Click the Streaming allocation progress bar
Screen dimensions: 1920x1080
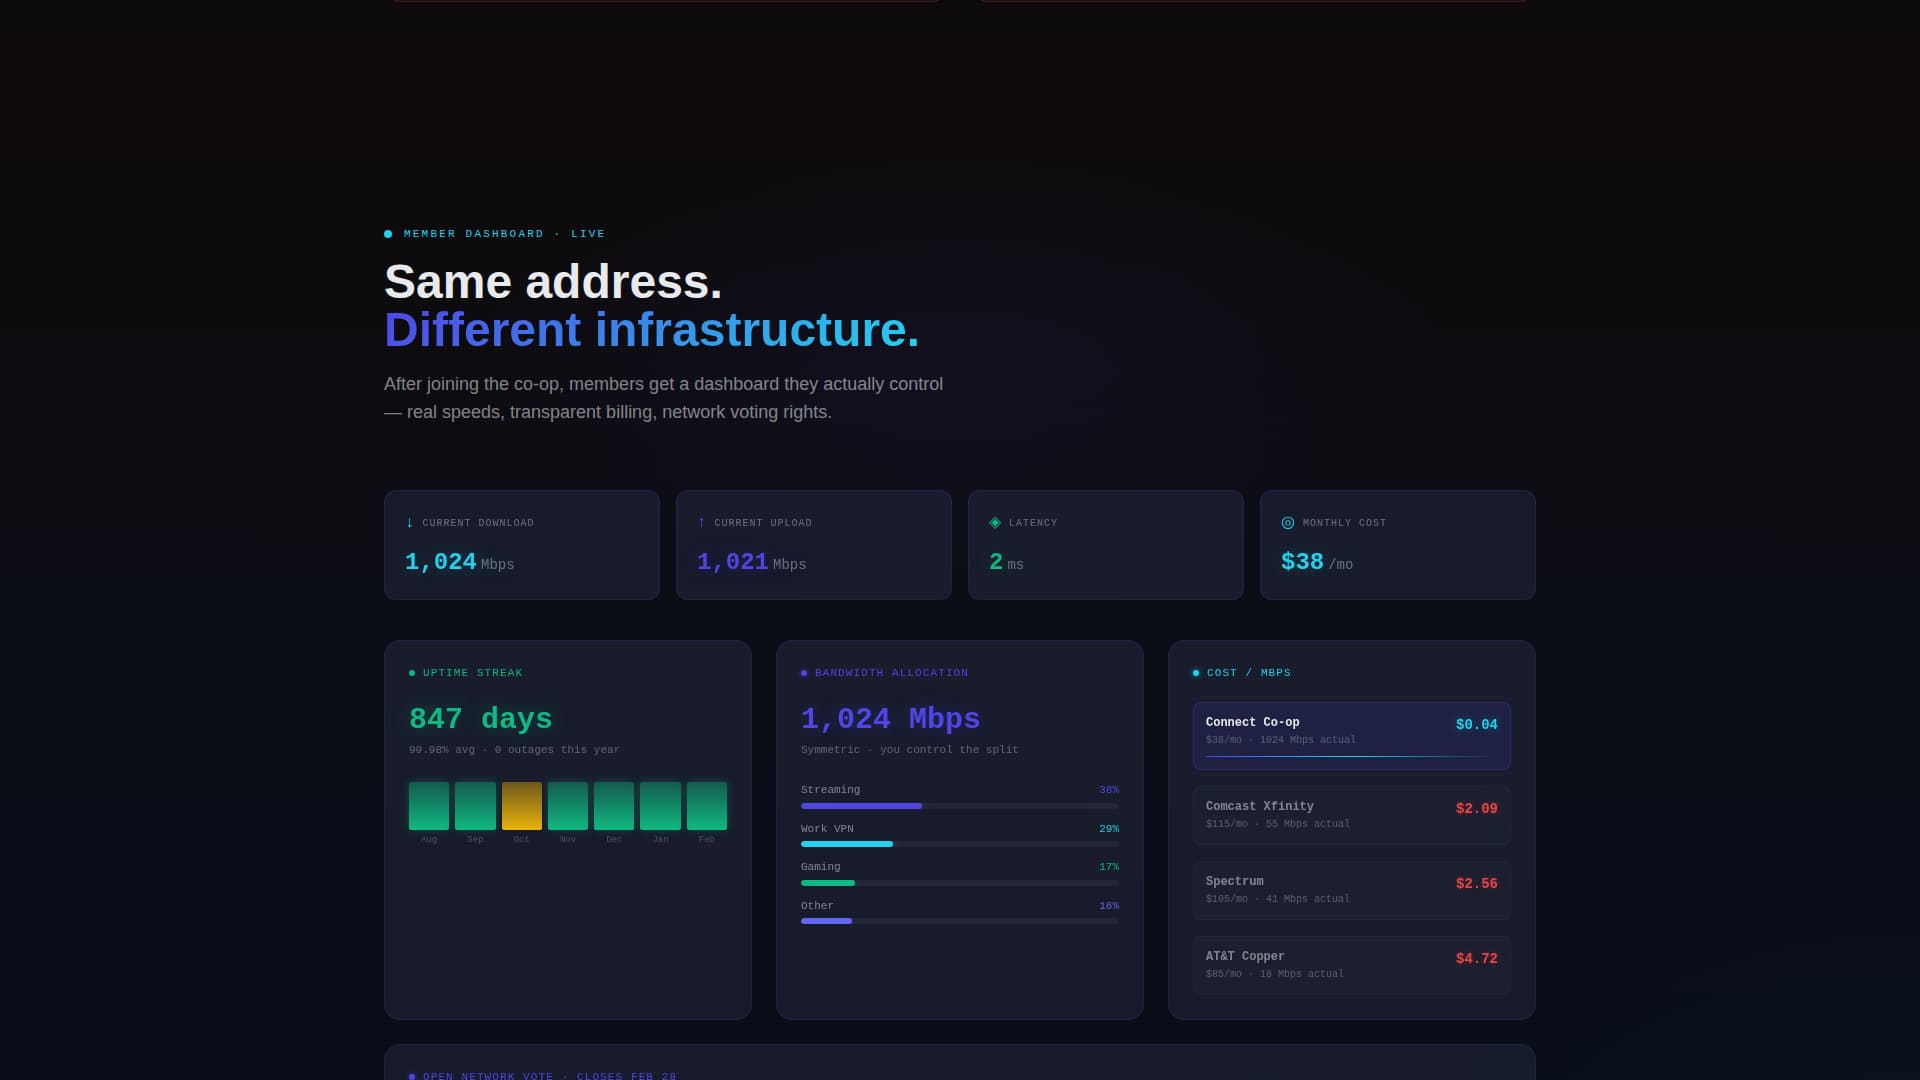click(959, 805)
